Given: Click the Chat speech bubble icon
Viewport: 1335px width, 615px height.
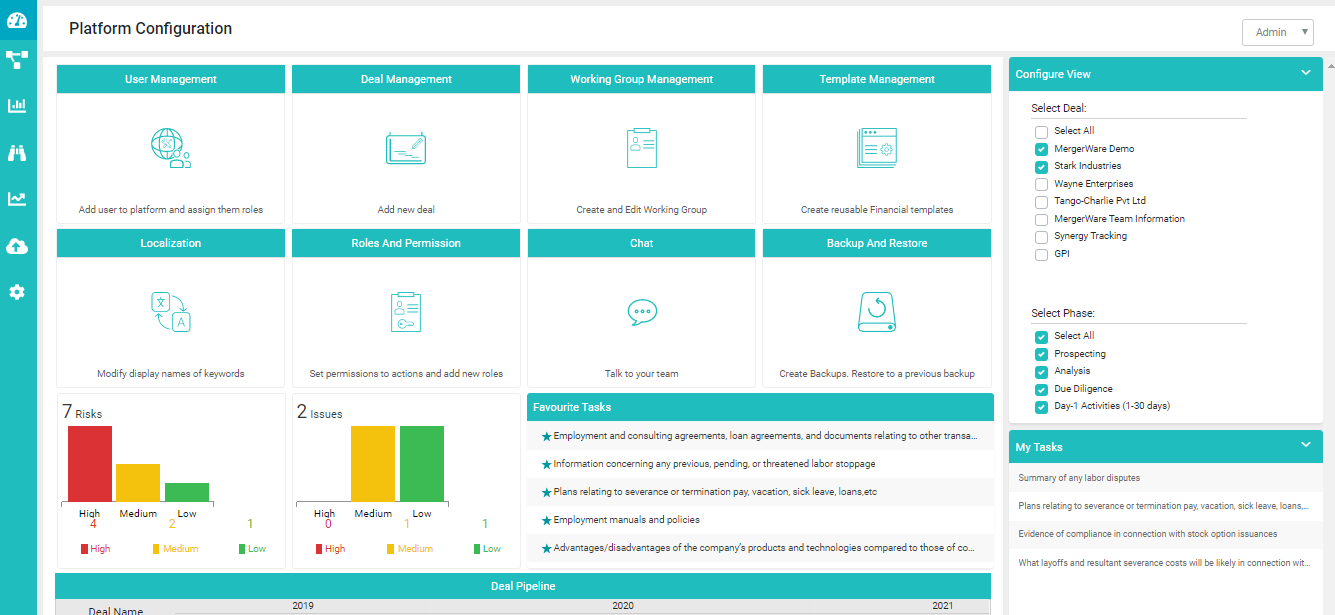Looking at the screenshot, I should point(640,312).
